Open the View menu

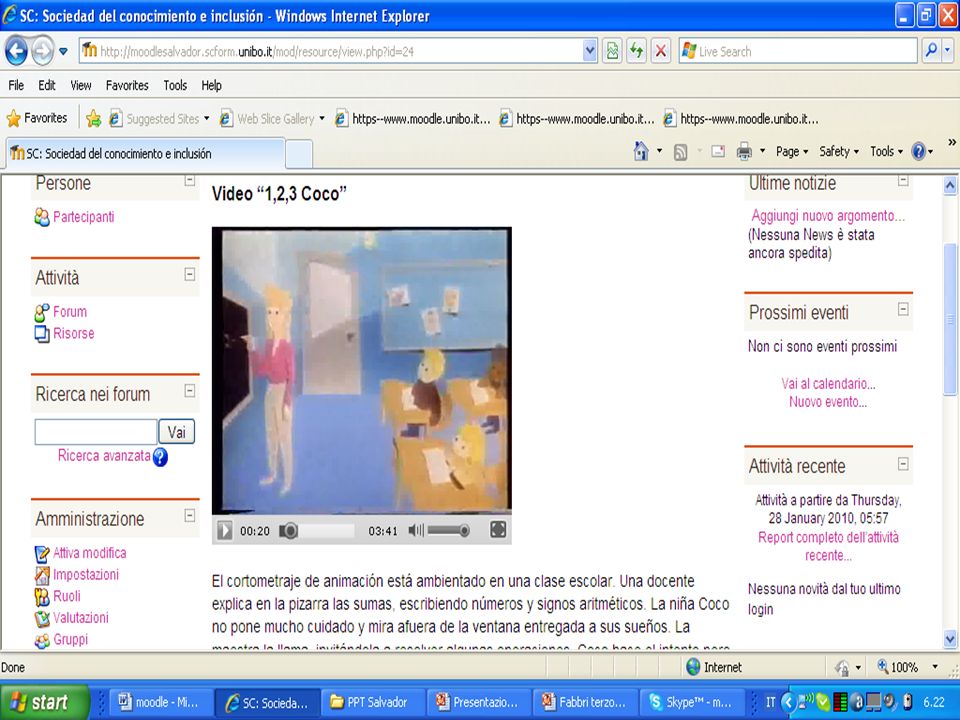(x=80, y=85)
